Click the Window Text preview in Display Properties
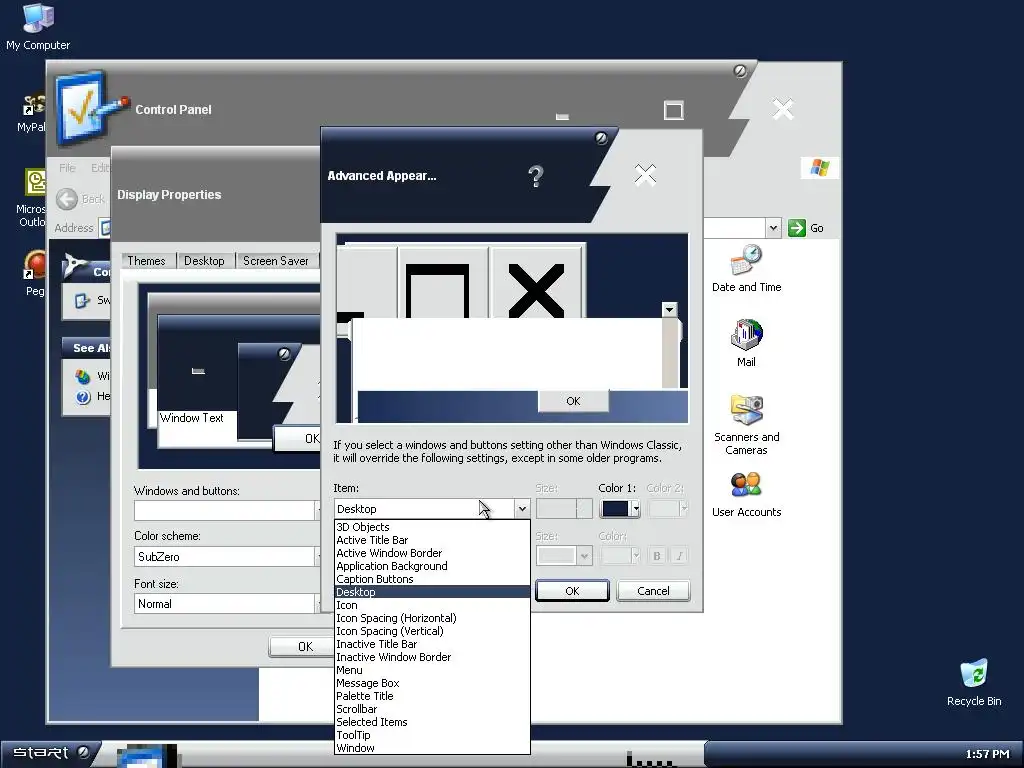This screenshot has width=1024, height=768. tap(191, 418)
